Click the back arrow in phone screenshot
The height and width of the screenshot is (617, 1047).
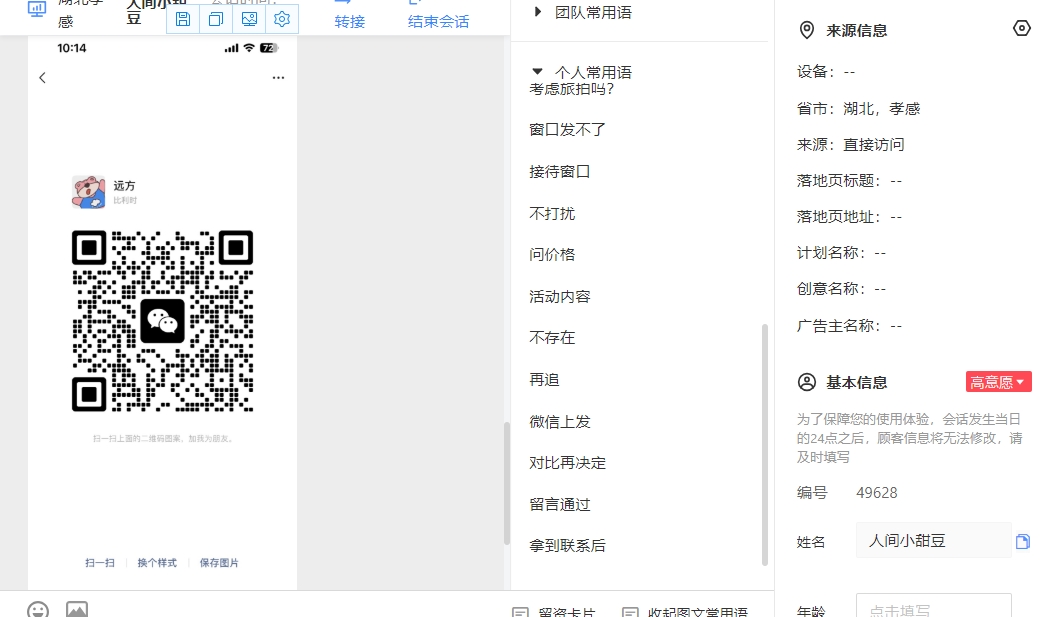[42, 77]
